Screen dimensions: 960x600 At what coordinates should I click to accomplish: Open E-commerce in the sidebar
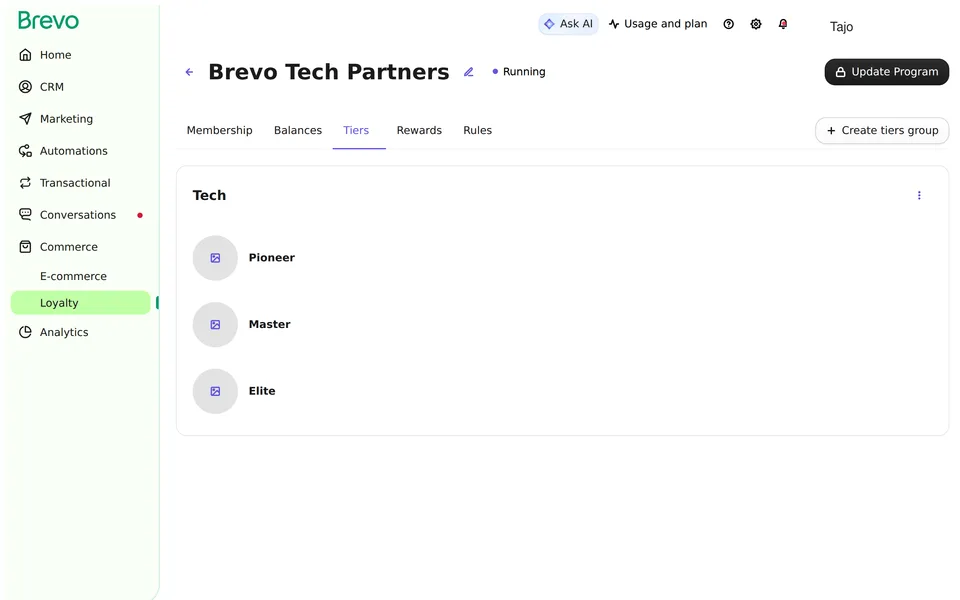click(x=73, y=276)
